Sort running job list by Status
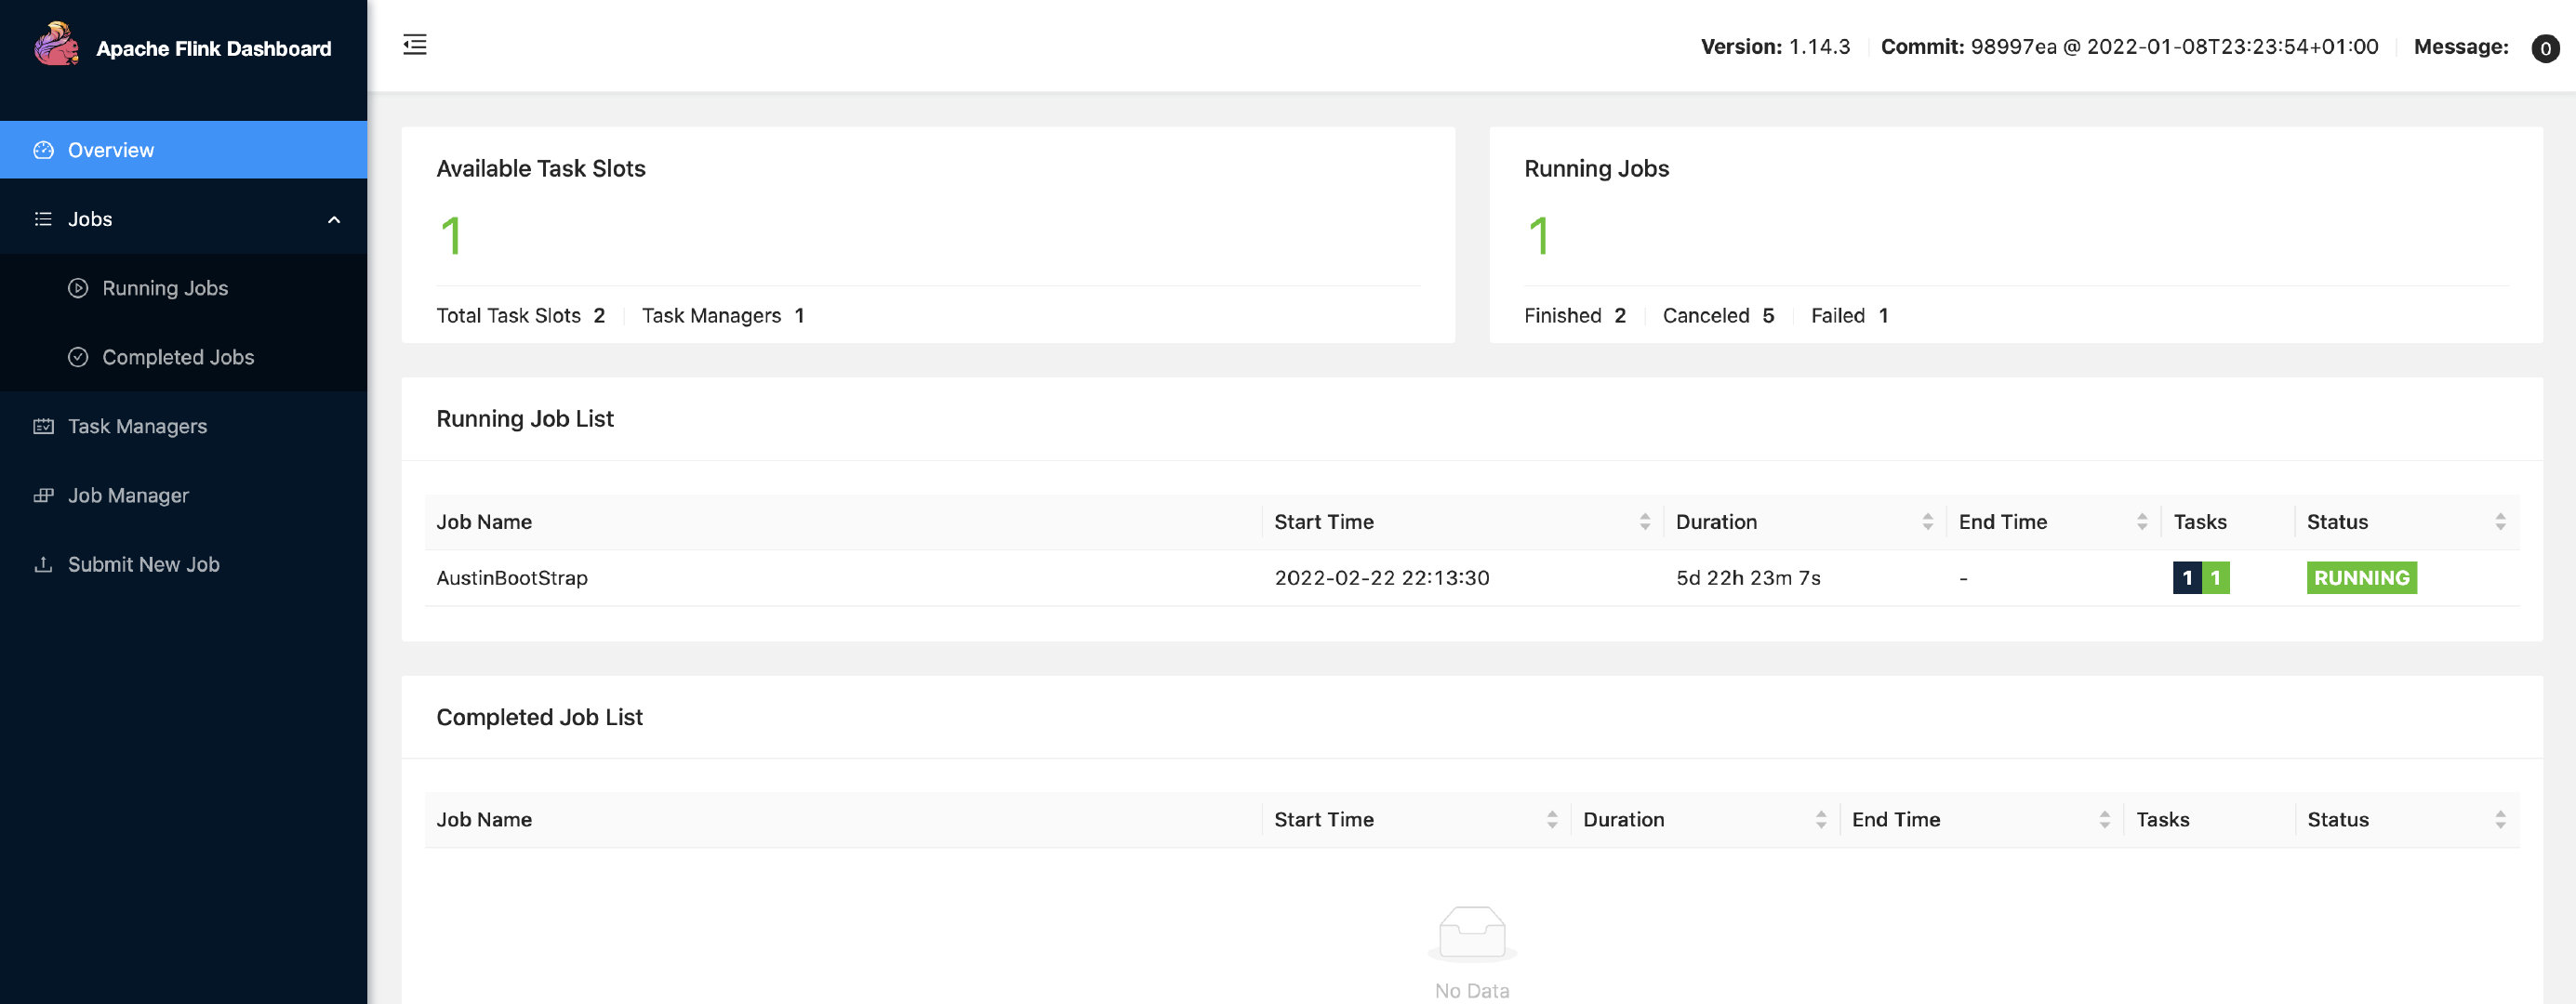The width and height of the screenshot is (2576, 1004). tap(2499, 522)
